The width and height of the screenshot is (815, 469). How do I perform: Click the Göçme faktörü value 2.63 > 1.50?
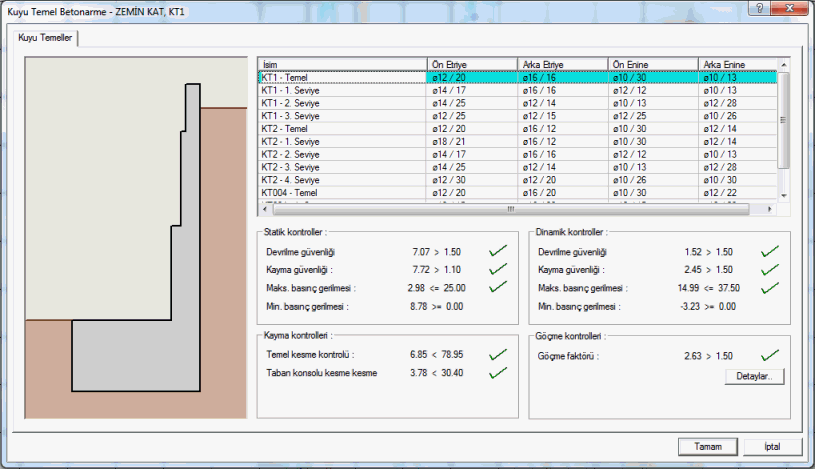[708, 356]
